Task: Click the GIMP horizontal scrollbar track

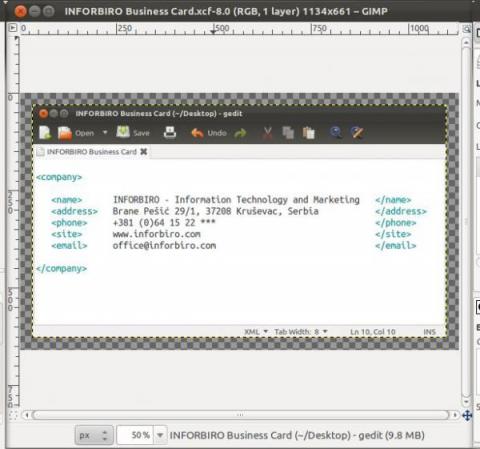Action: point(241,415)
